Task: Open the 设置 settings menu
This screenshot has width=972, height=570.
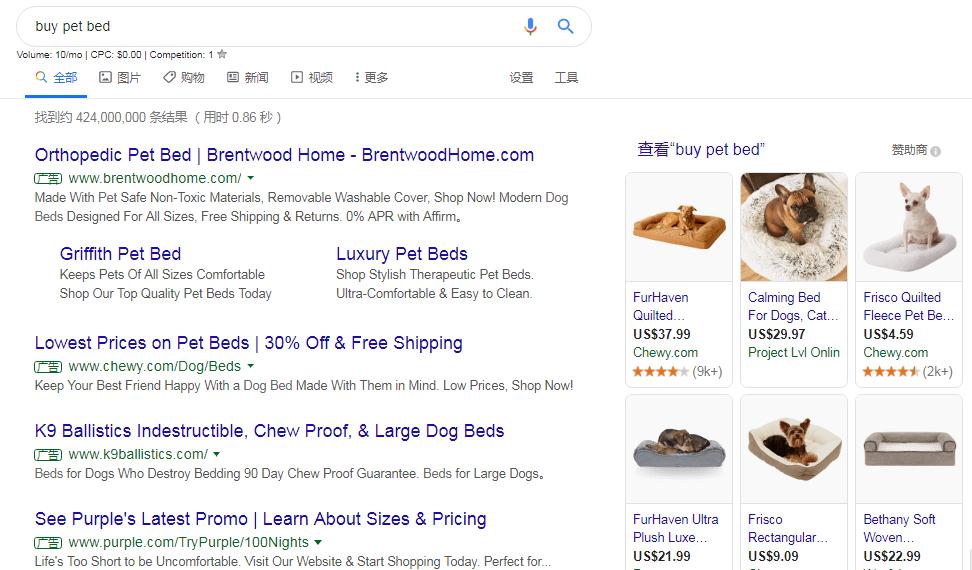Action: coord(521,77)
